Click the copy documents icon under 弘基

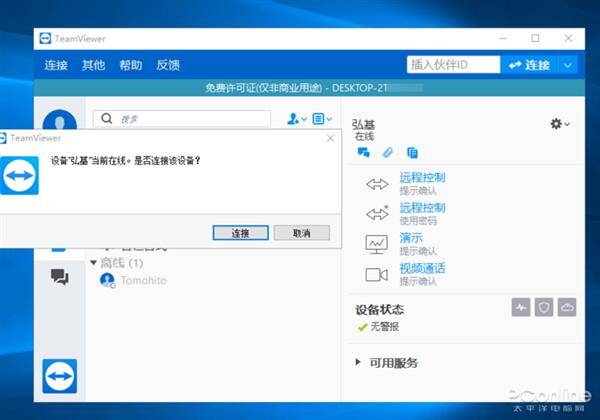pyautogui.click(x=412, y=153)
